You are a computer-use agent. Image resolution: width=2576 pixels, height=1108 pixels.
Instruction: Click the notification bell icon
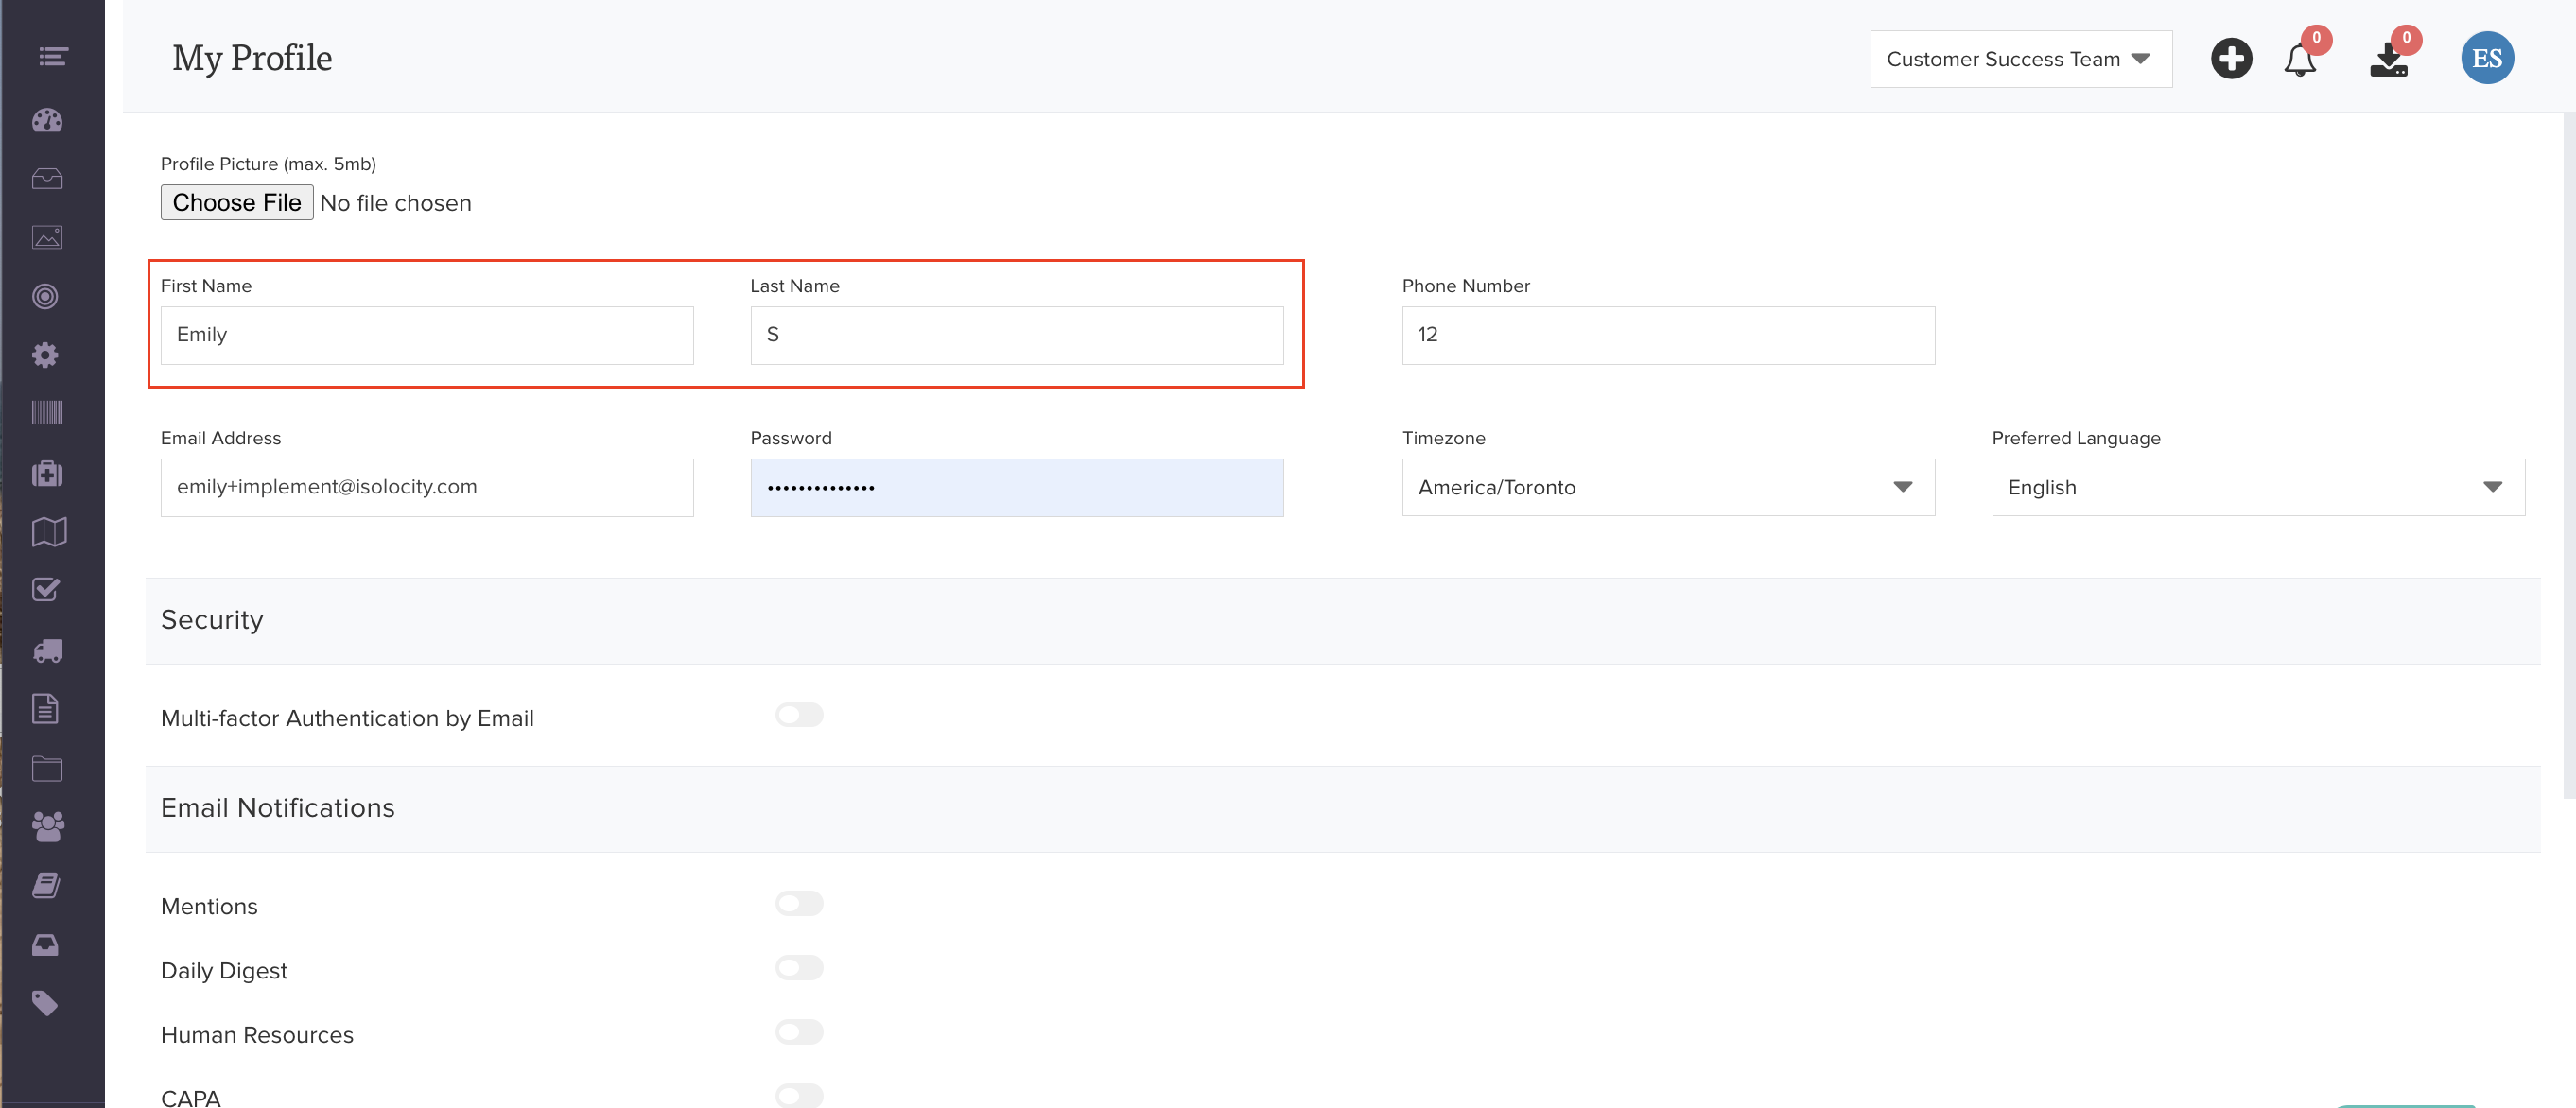coord(2299,60)
